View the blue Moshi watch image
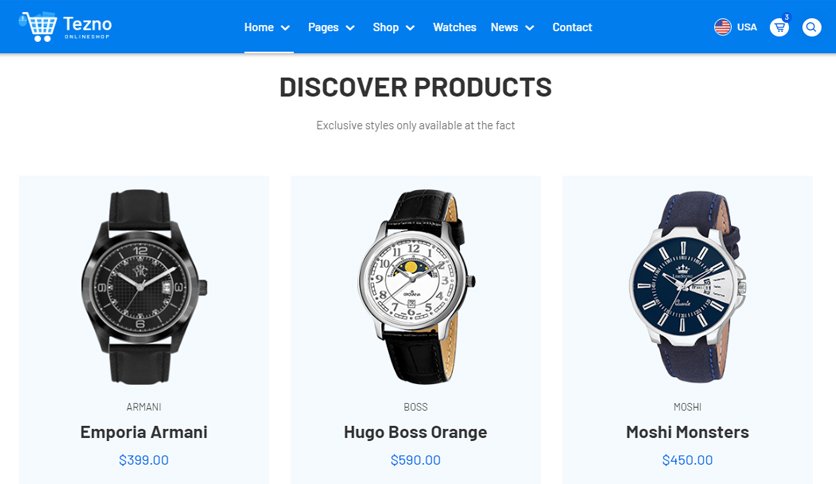Viewport: 836px width, 484px height. coord(688,287)
